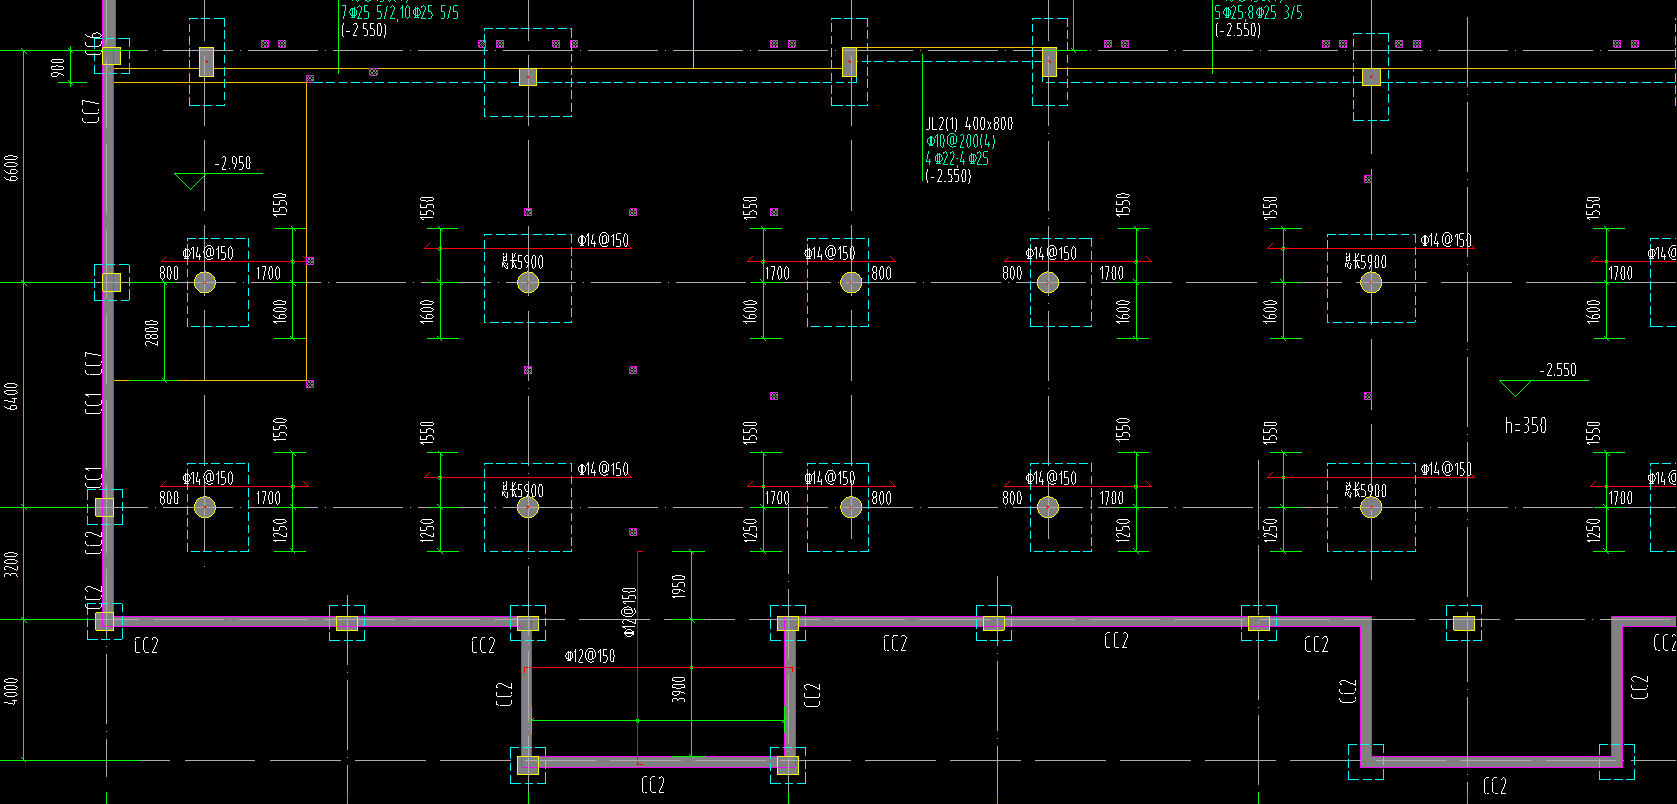Select the 7Φ25 5/2,10Φ25 5/5 annotation
This screenshot has height=804, width=1677.
tap(400, 13)
